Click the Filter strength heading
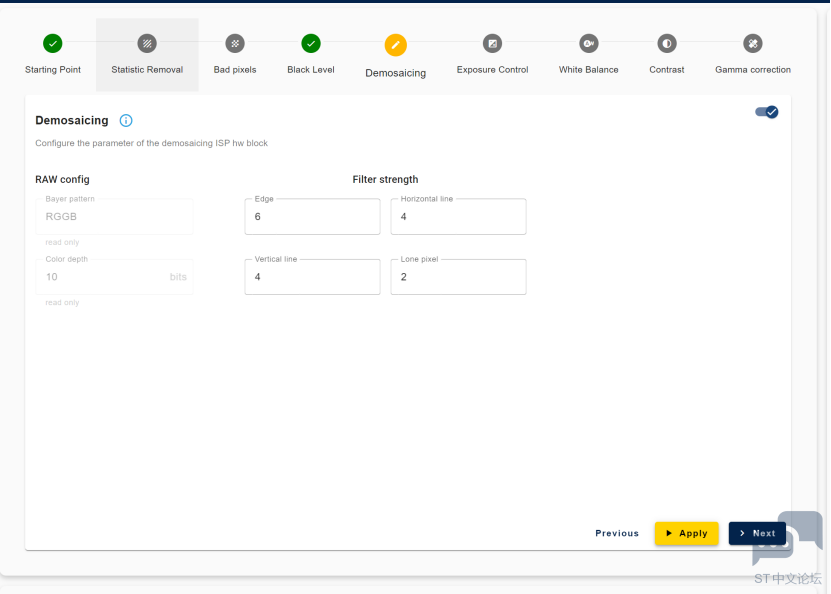Viewport: 831px width, 594px height. click(x=385, y=179)
